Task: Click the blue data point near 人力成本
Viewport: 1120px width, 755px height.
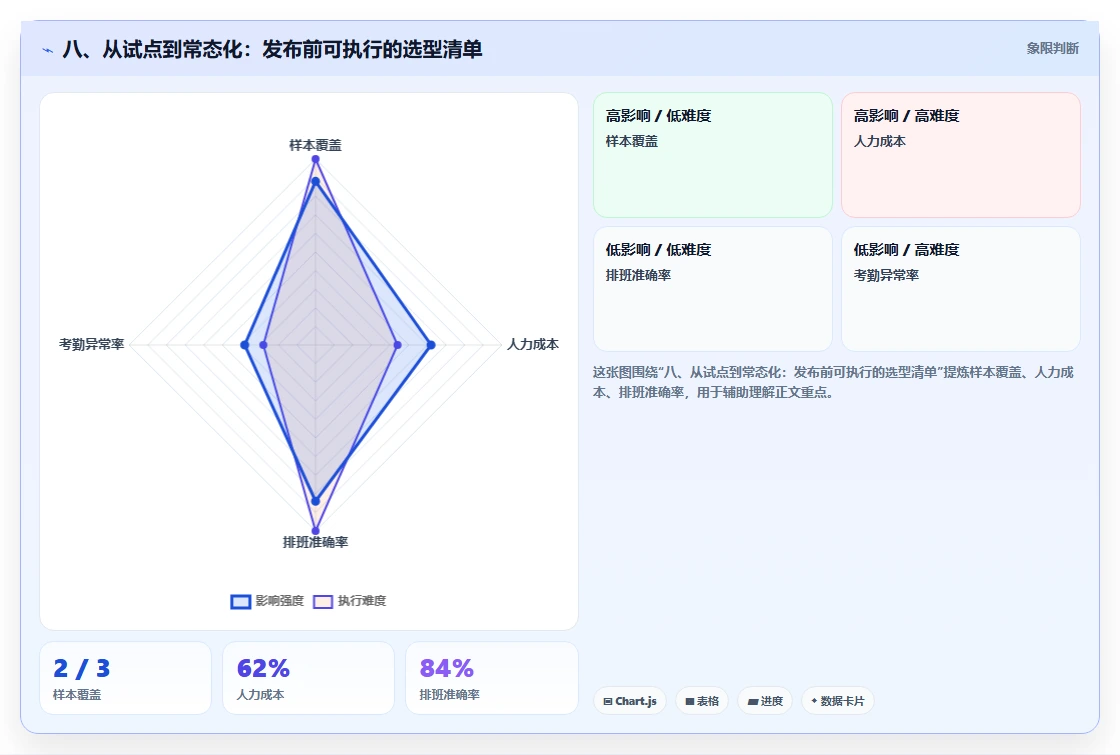Action: pyautogui.click(x=431, y=345)
